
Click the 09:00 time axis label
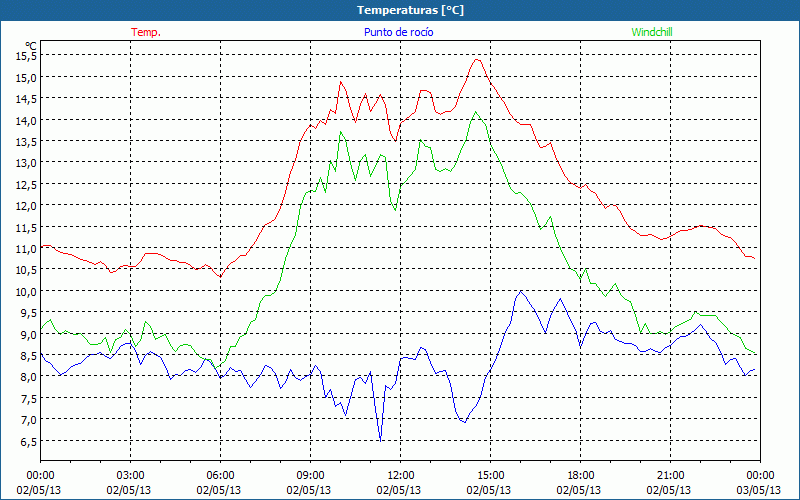point(311,475)
